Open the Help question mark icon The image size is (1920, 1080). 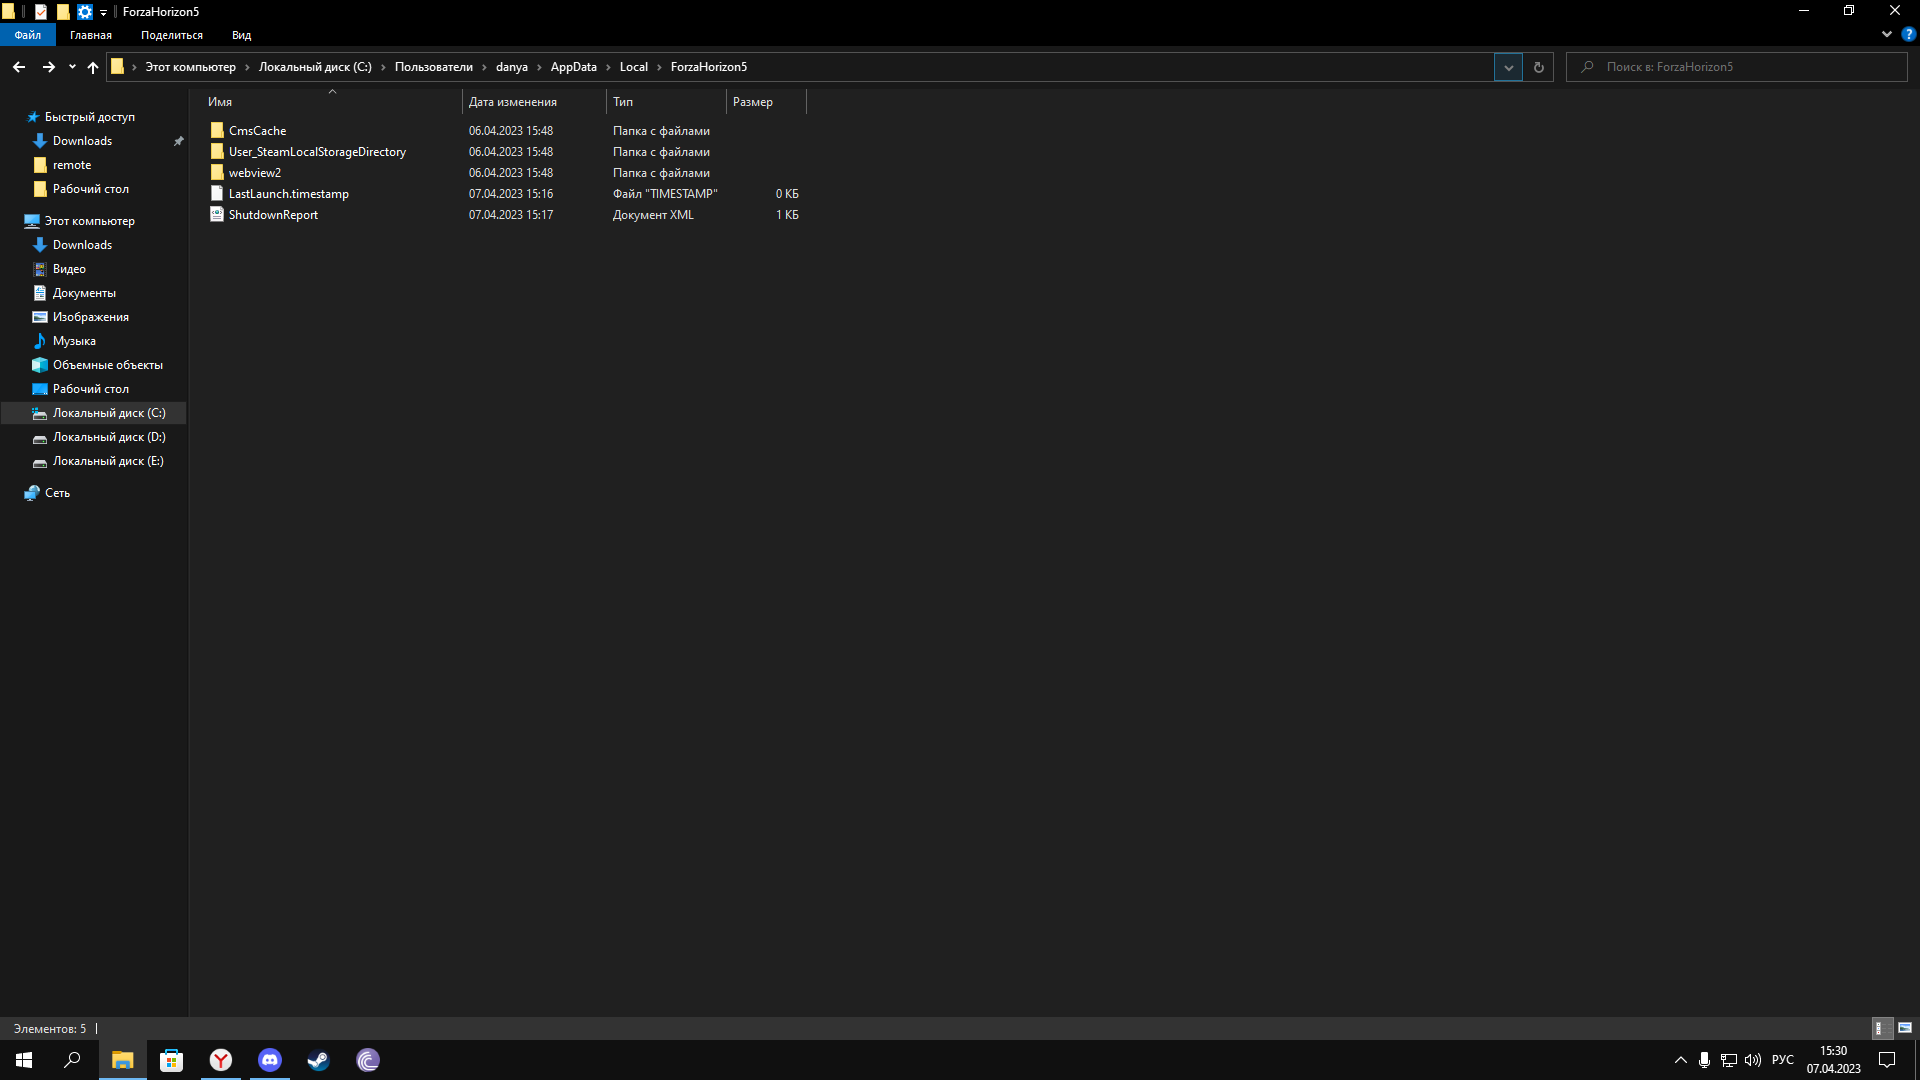[1908, 34]
